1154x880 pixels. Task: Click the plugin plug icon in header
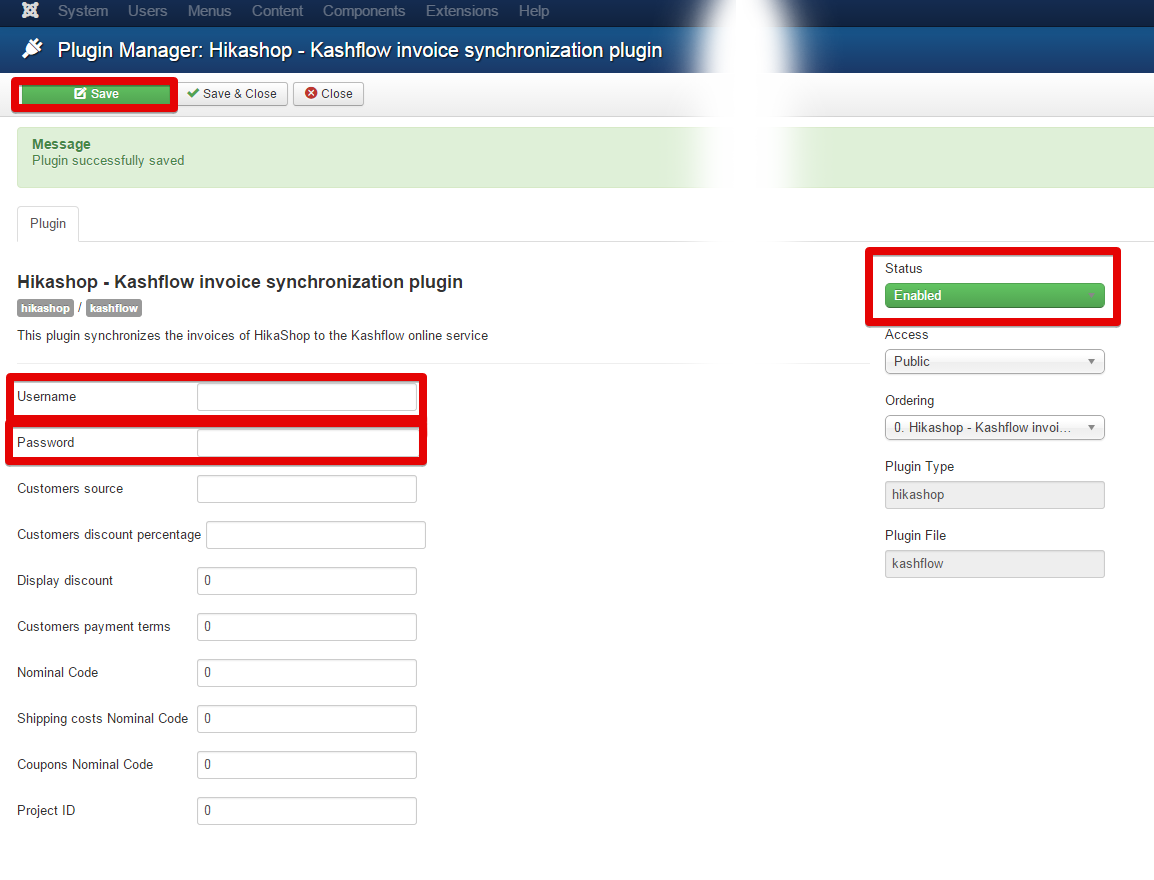[32, 49]
